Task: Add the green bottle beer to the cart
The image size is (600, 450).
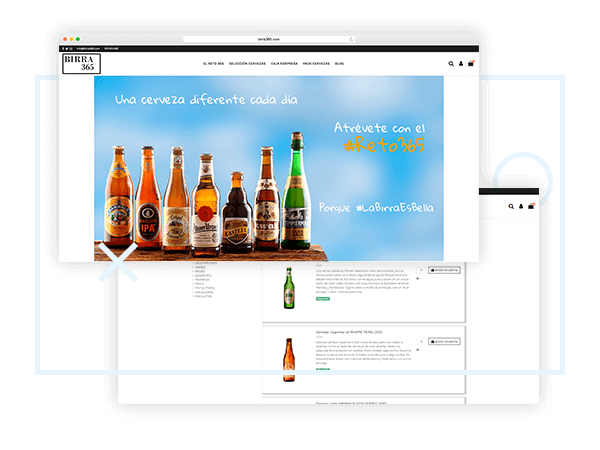Action: [x=444, y=270]
